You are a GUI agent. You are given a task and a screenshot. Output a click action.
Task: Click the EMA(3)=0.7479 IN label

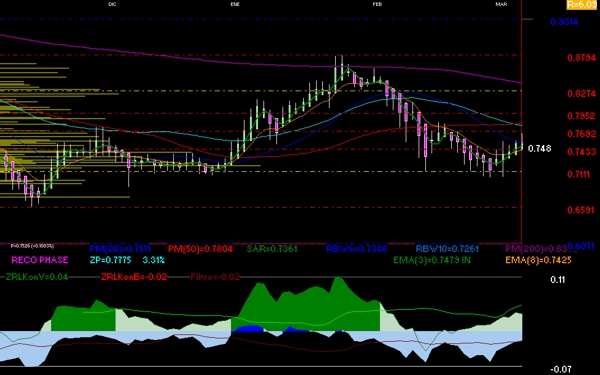432,260
